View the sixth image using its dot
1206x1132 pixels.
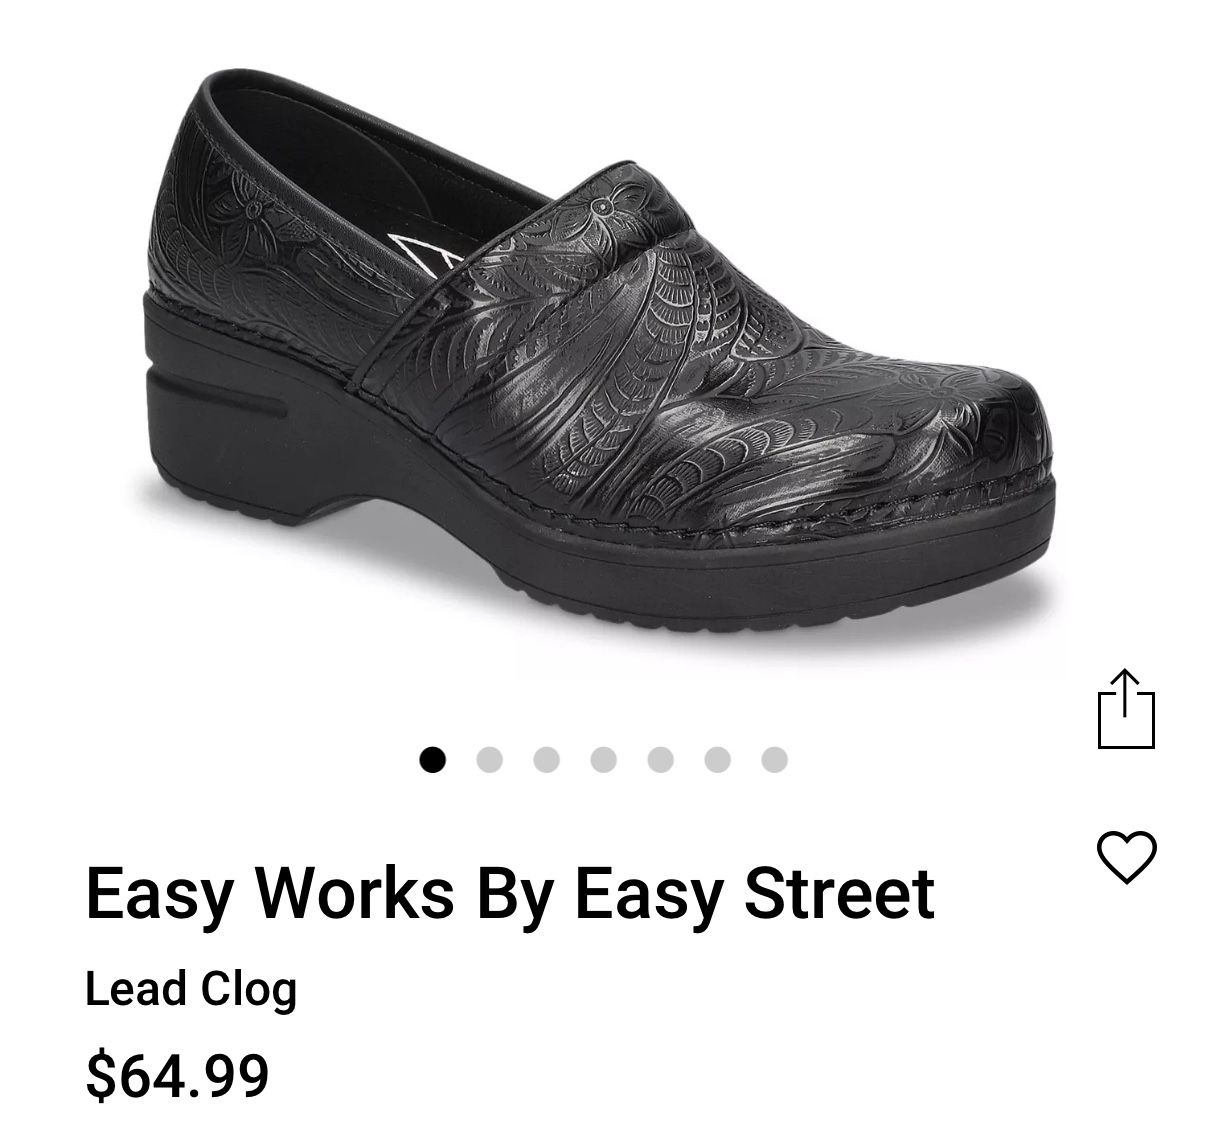pyautogui.click(x=717, y=760)
